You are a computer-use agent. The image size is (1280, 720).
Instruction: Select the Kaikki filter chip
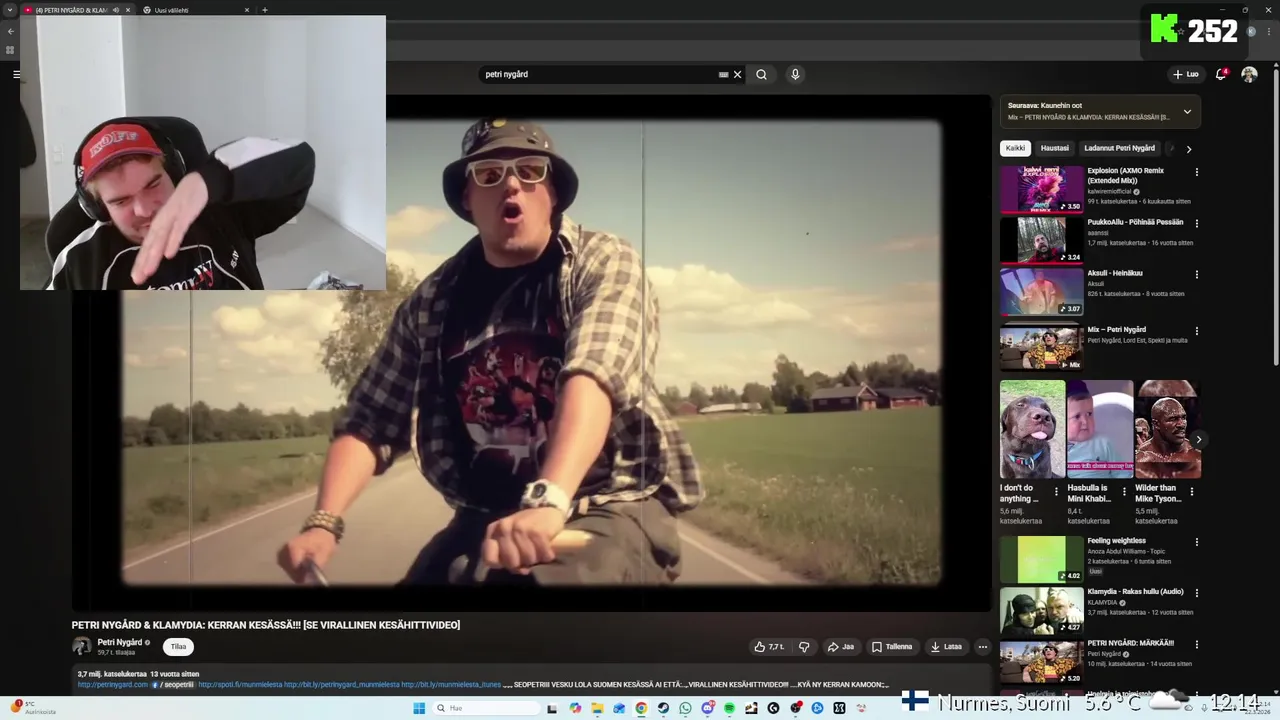click(1015, 148)
